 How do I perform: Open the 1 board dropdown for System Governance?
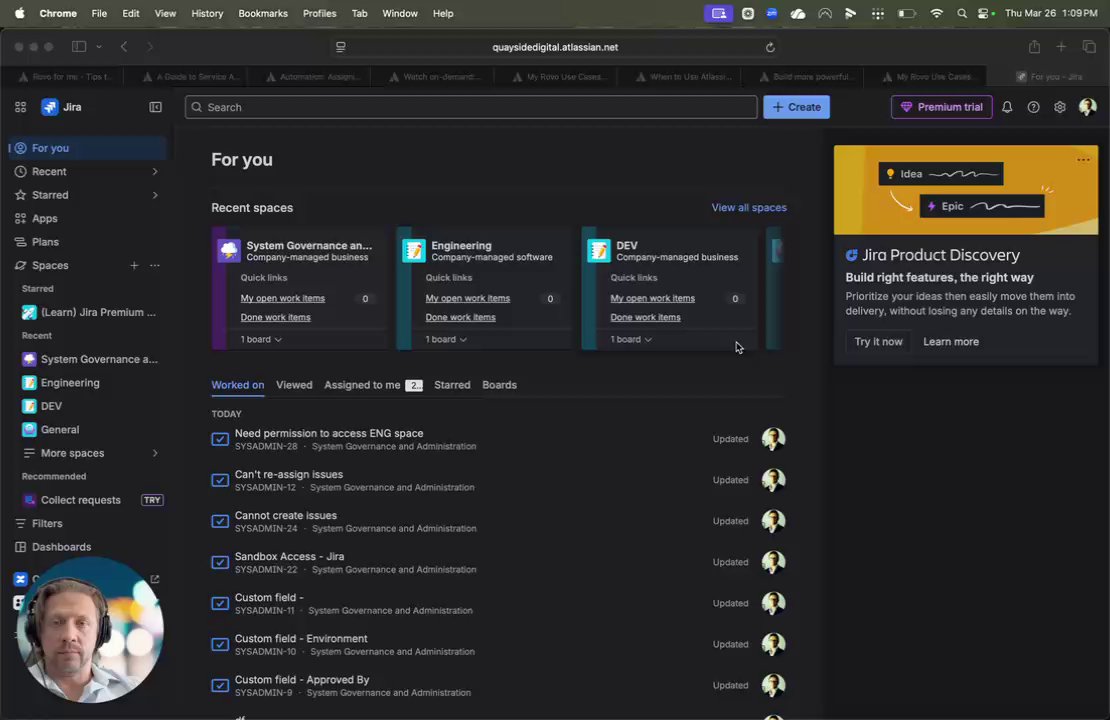[261, 339]
